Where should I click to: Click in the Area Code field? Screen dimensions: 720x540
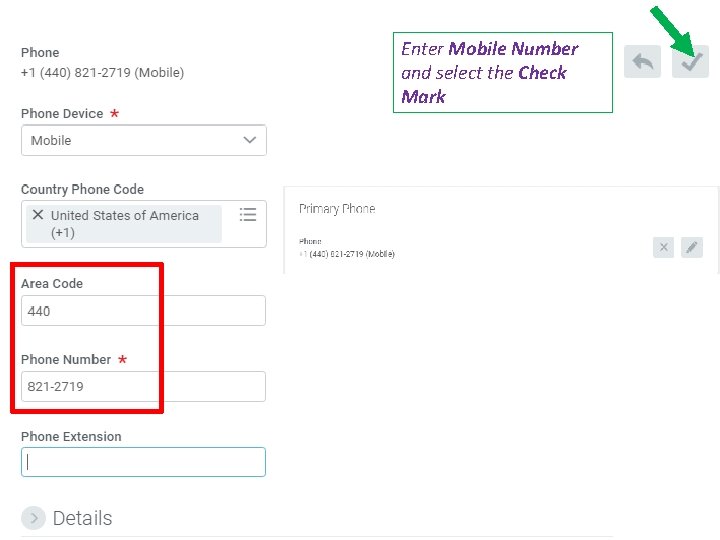pyautogui.click(x=143, y=311)
